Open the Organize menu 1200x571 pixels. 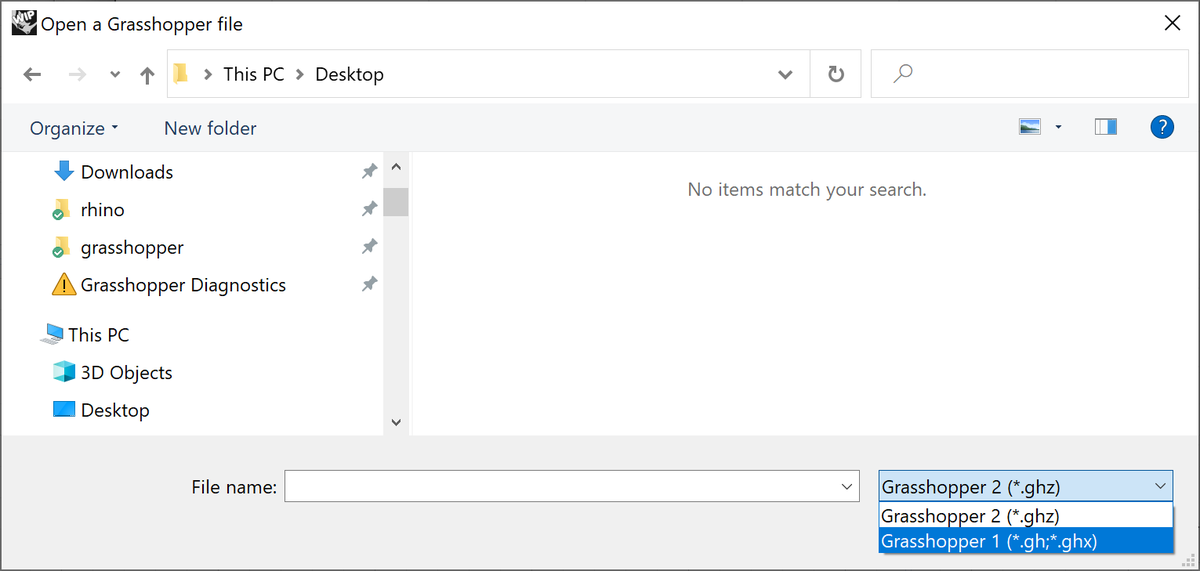click(74, 128)
